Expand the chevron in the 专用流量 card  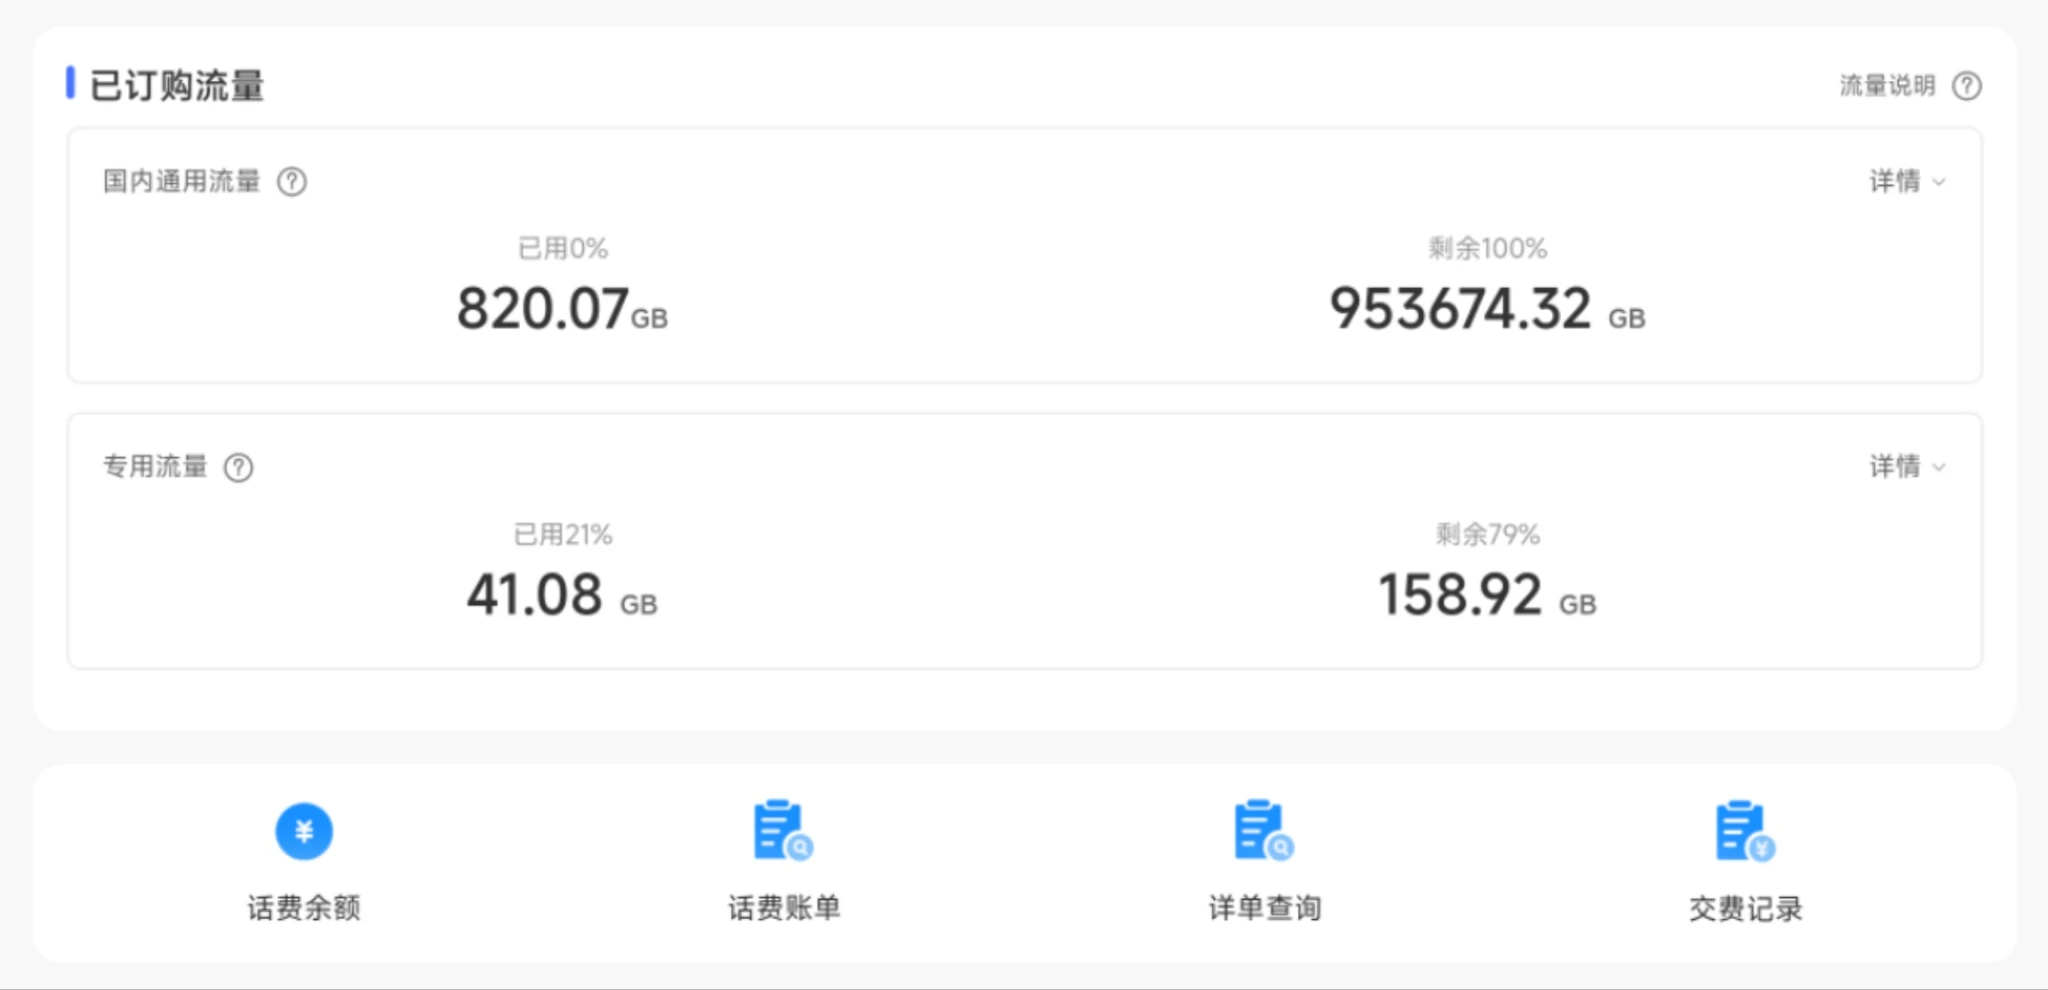1939,467
